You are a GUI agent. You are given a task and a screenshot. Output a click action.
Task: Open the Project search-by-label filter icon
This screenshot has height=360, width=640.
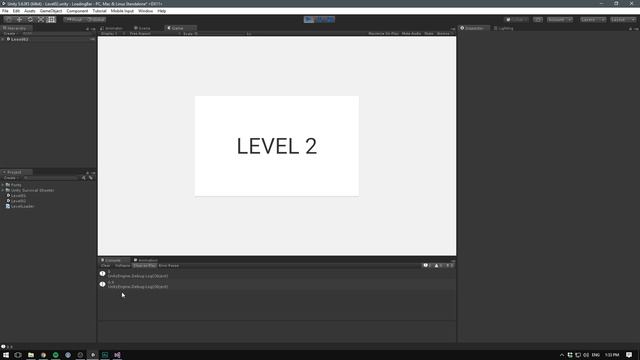(91, 178)
